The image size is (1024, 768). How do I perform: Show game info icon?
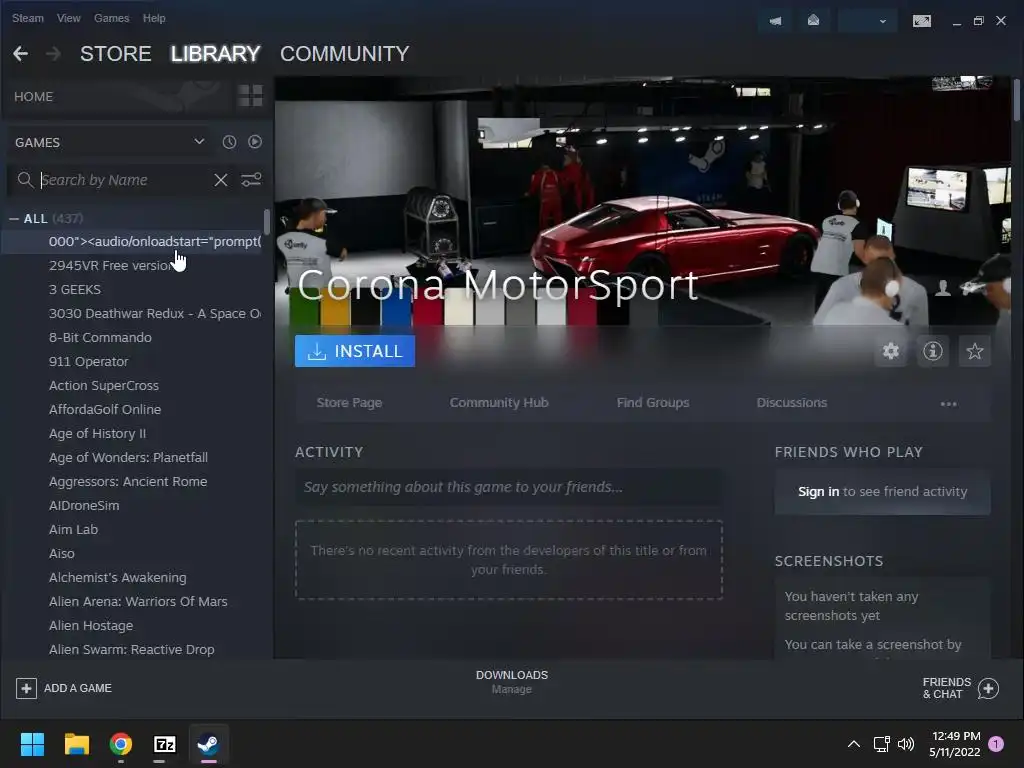(933, 351)
